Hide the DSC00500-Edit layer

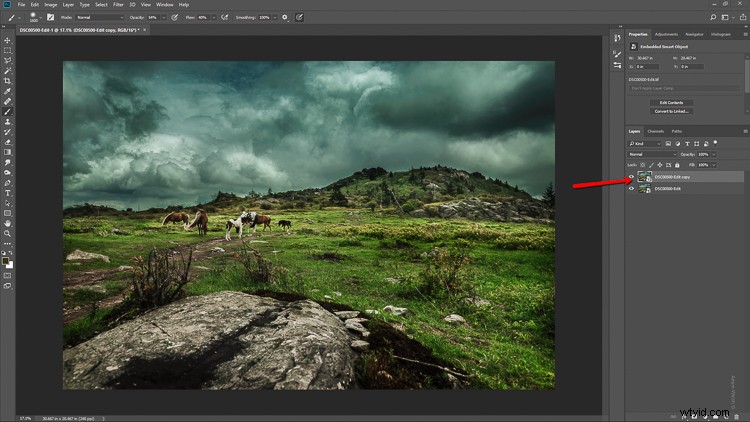pos(631,189)
